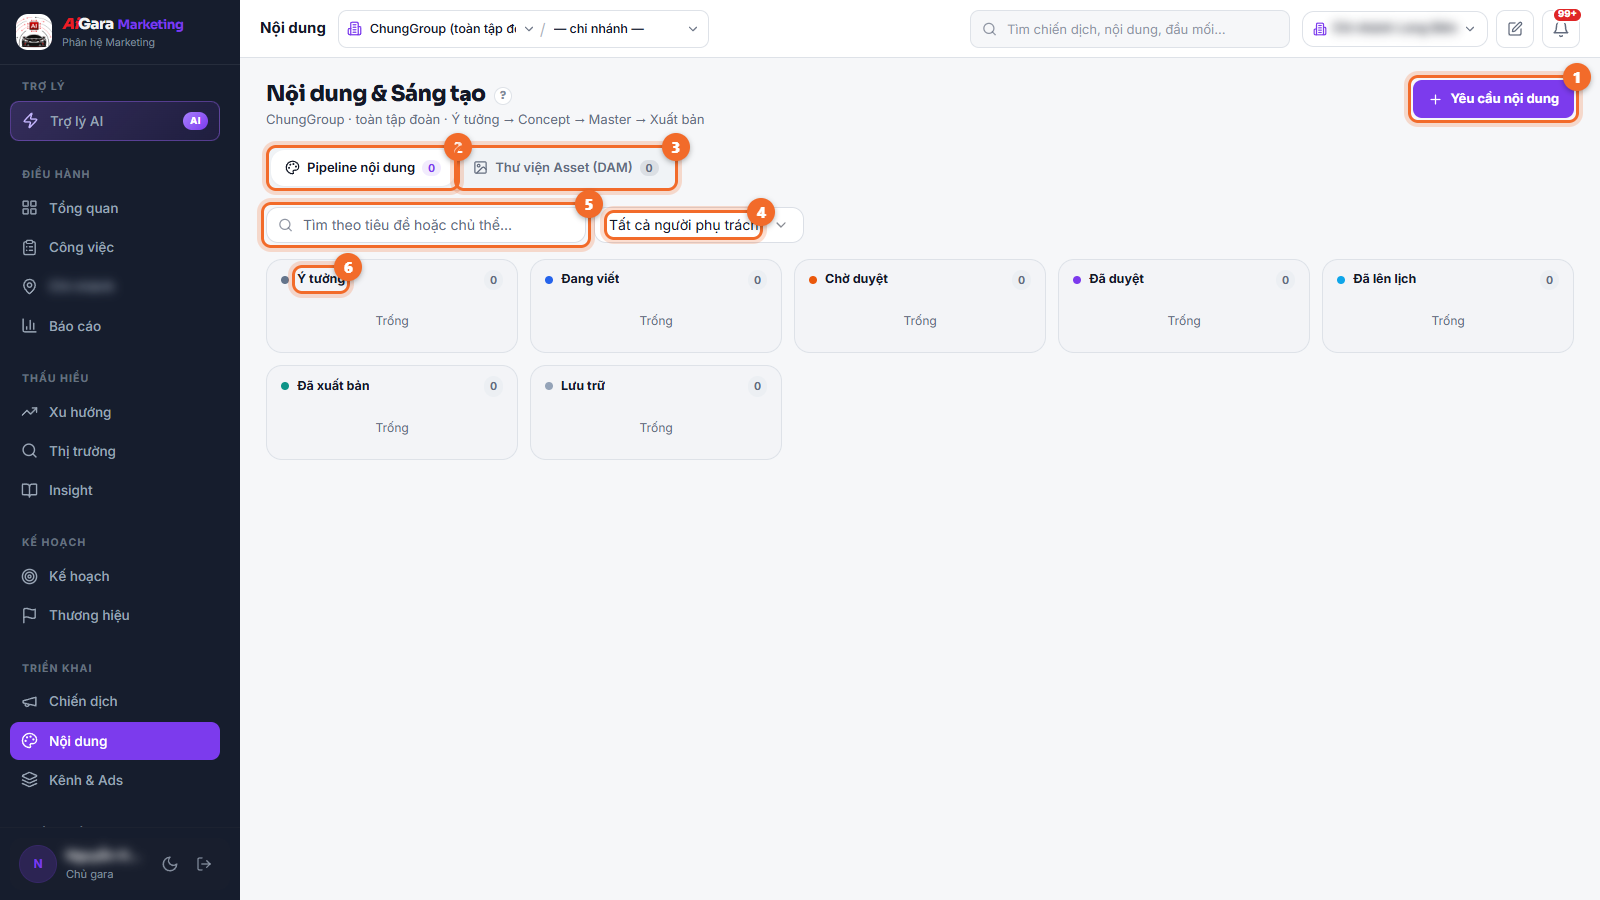Switch to Pipeline nội dung tab

[362, 168]
